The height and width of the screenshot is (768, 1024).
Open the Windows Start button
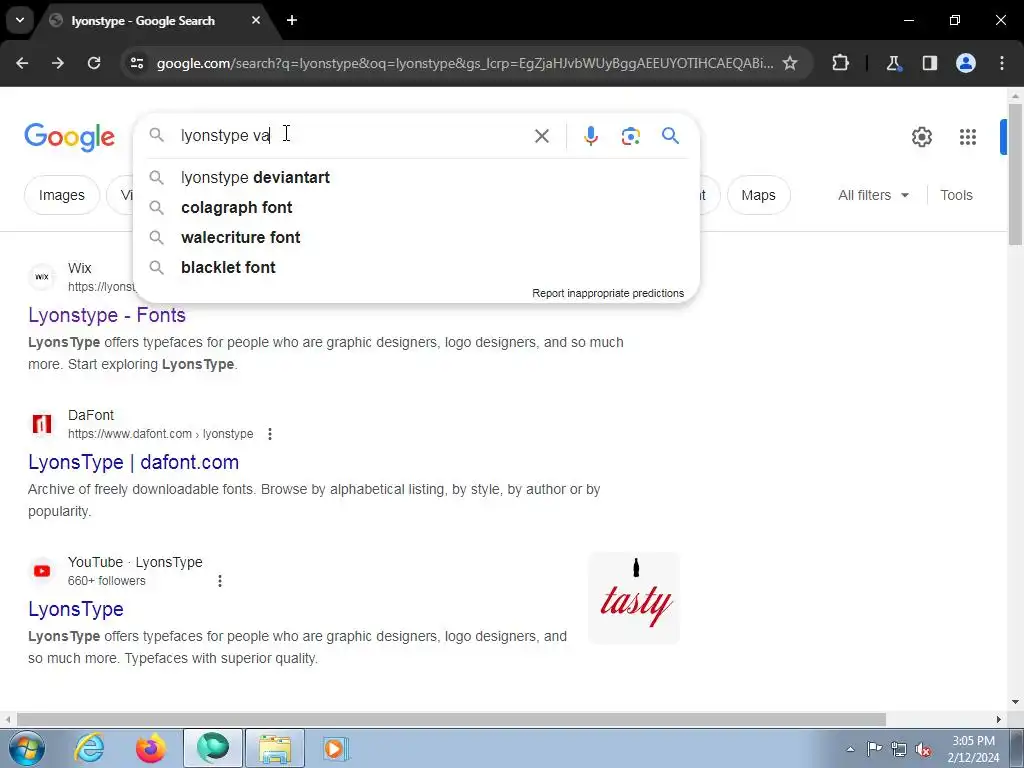point(27,748)
